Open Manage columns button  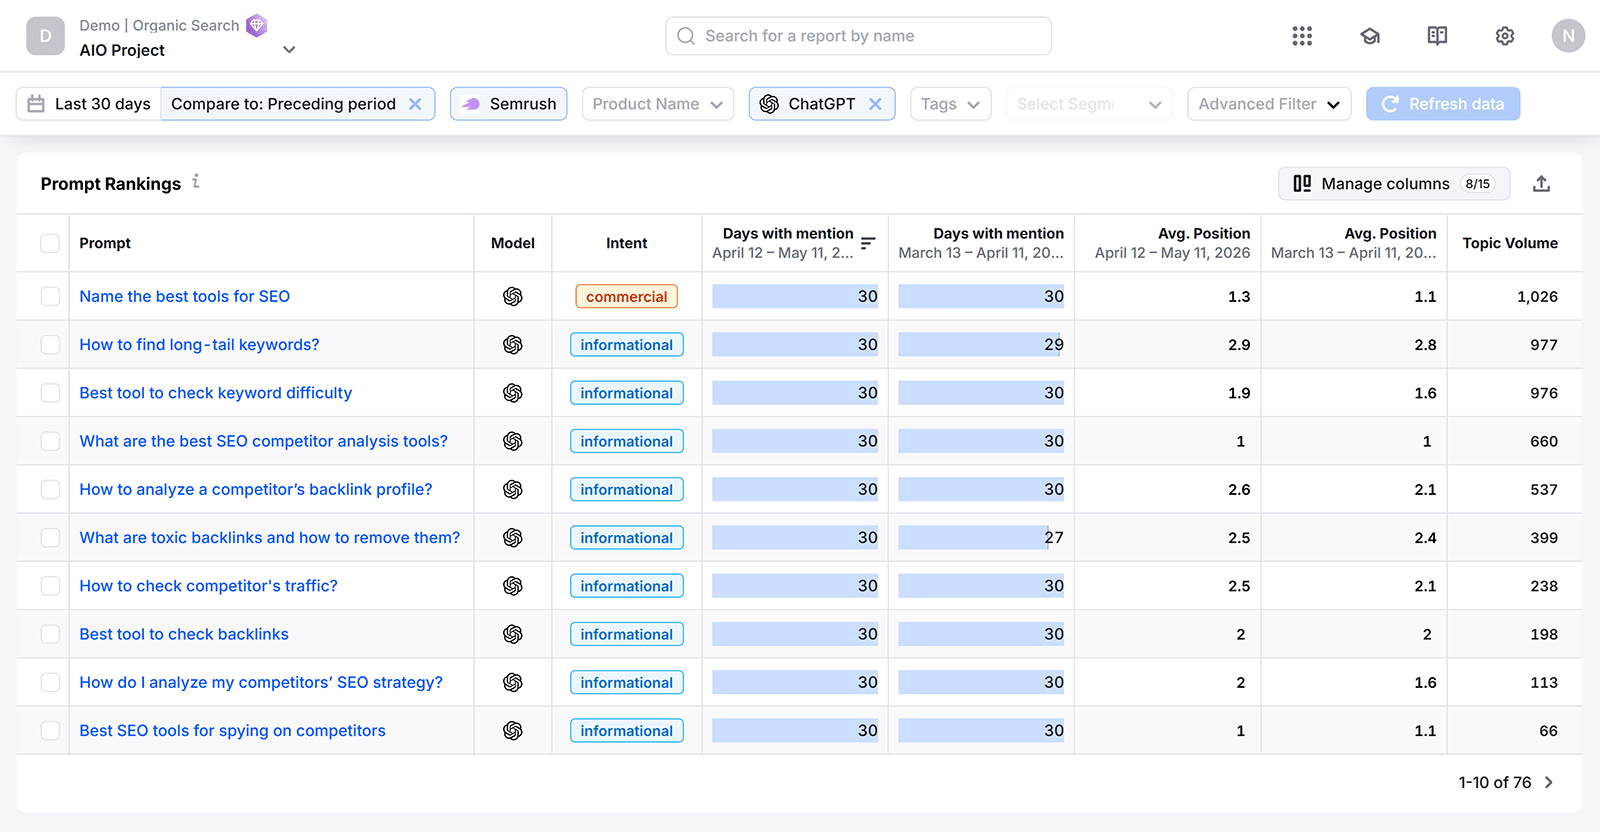1394,184
